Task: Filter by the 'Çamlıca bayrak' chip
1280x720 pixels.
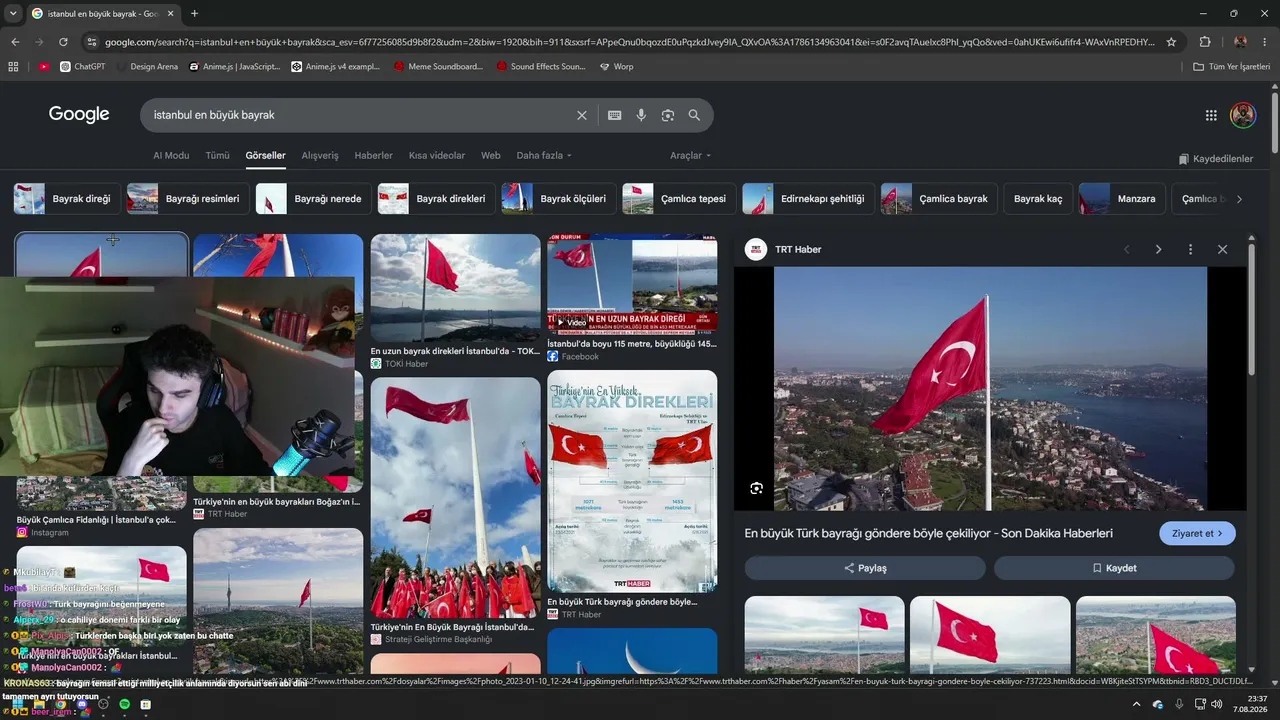Action: [x=939, y=199]
